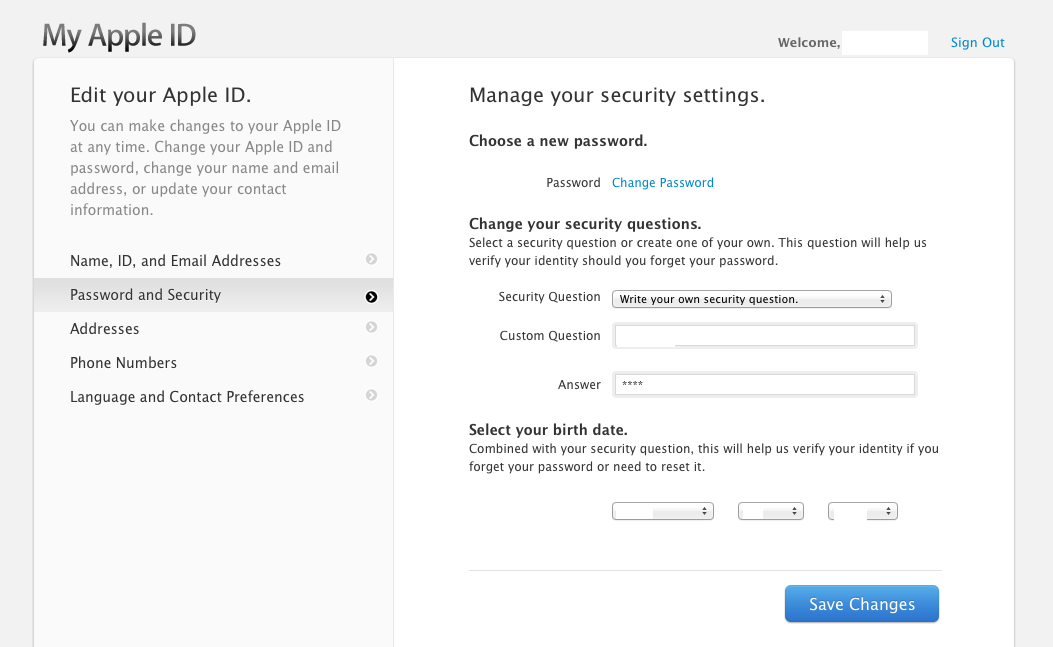Click arrow icon next to Addresses
Viewport: 1053px width, 647px height.
pos(371,327)
